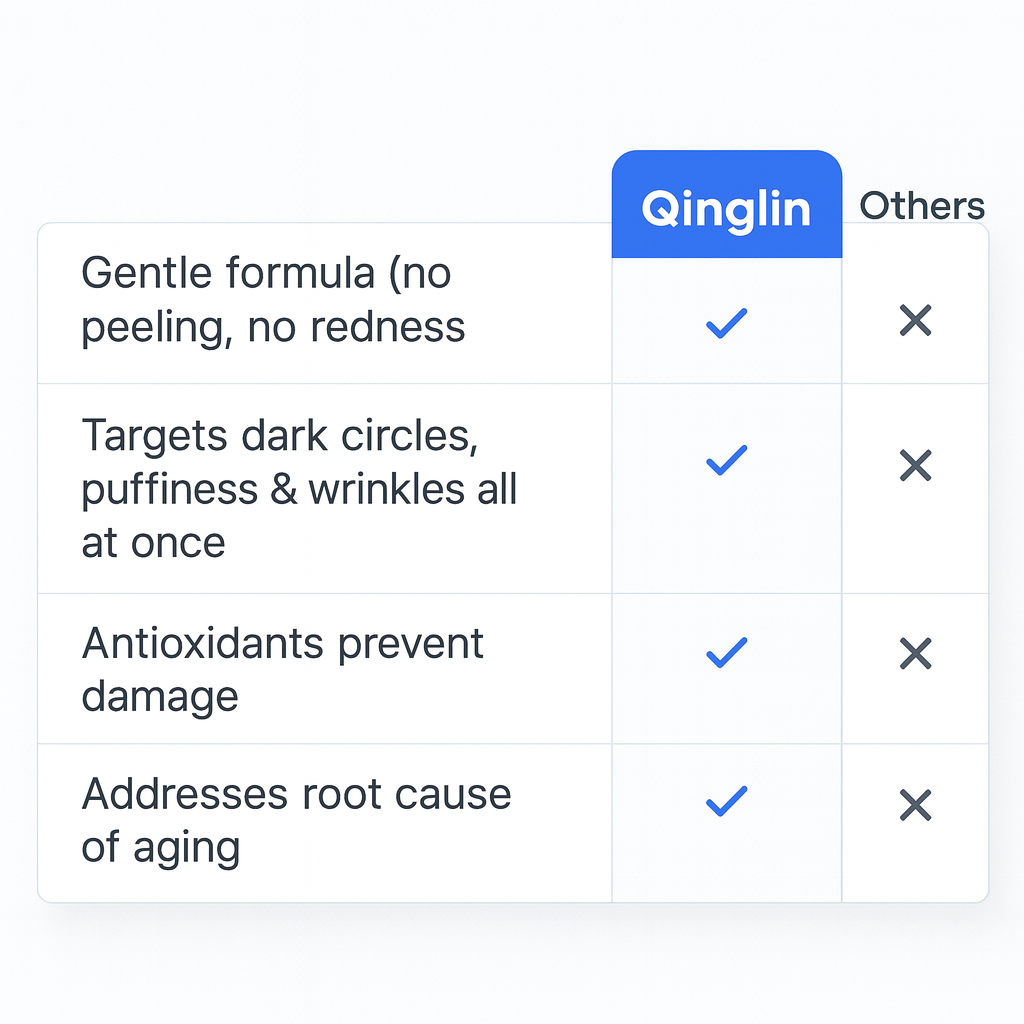
Task: Click the text "of aging"
Action: click(160, 848)
